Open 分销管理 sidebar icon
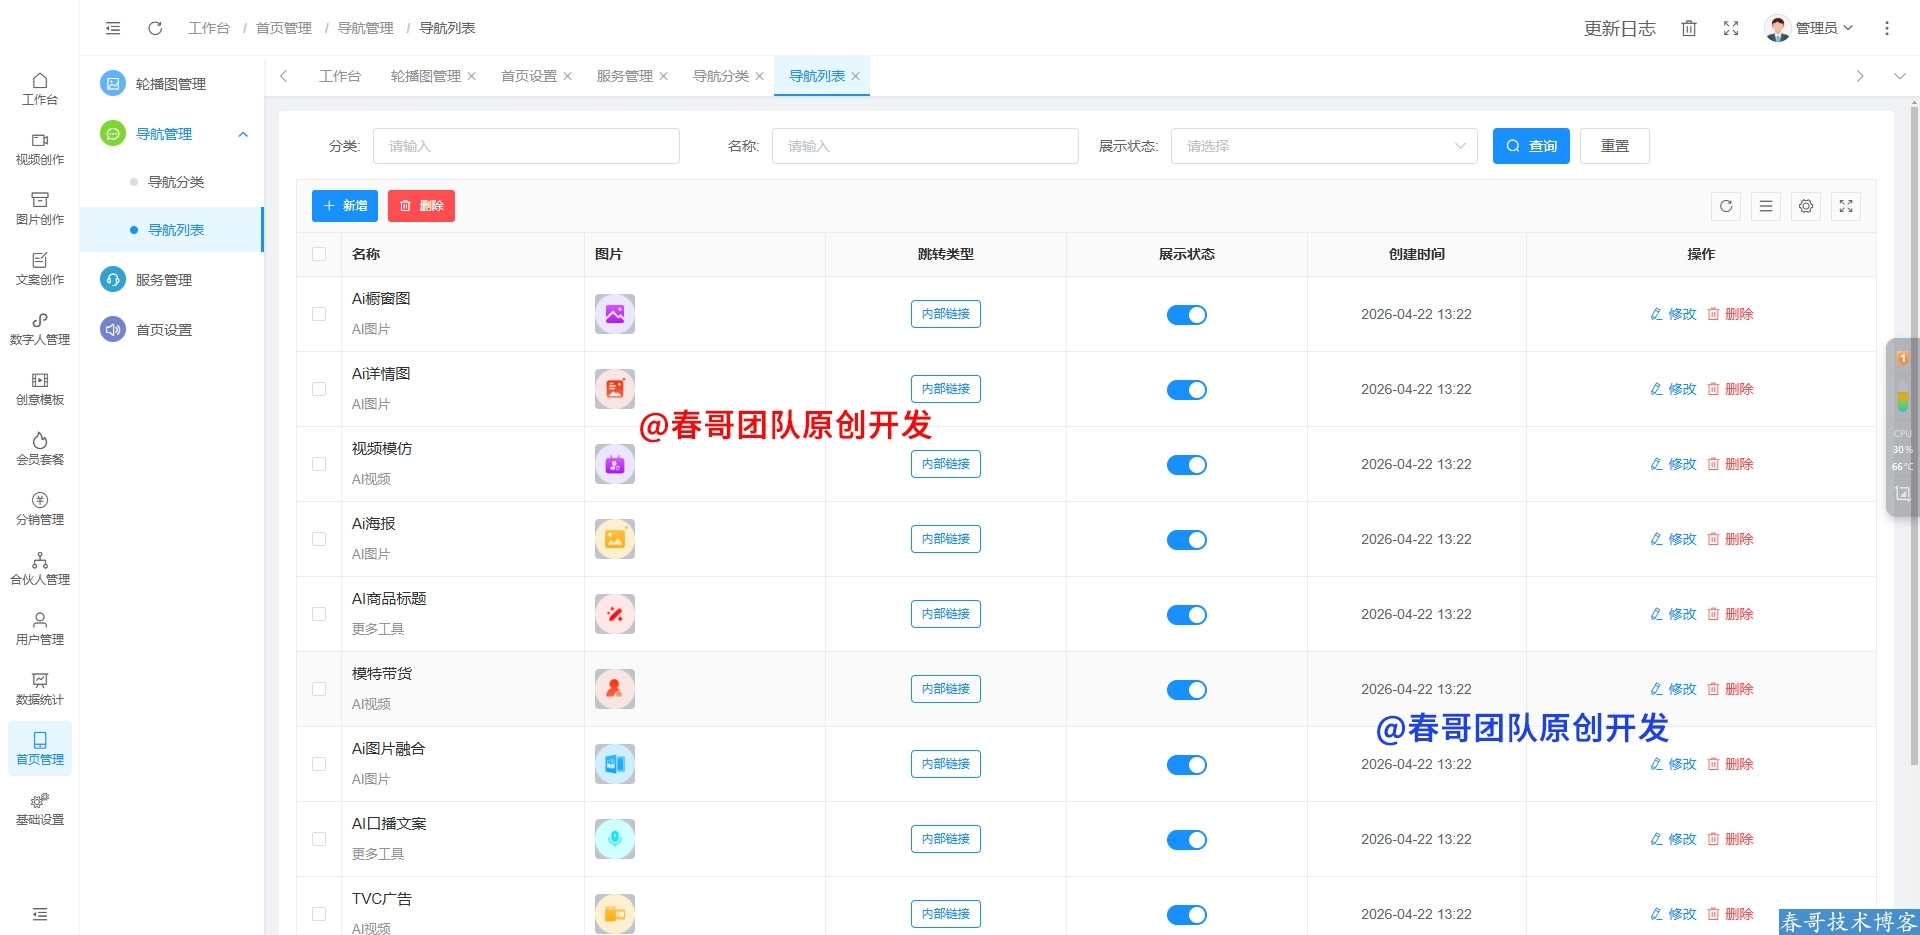The height and width of the screenshot is (935, 1920). pos(40,509)
